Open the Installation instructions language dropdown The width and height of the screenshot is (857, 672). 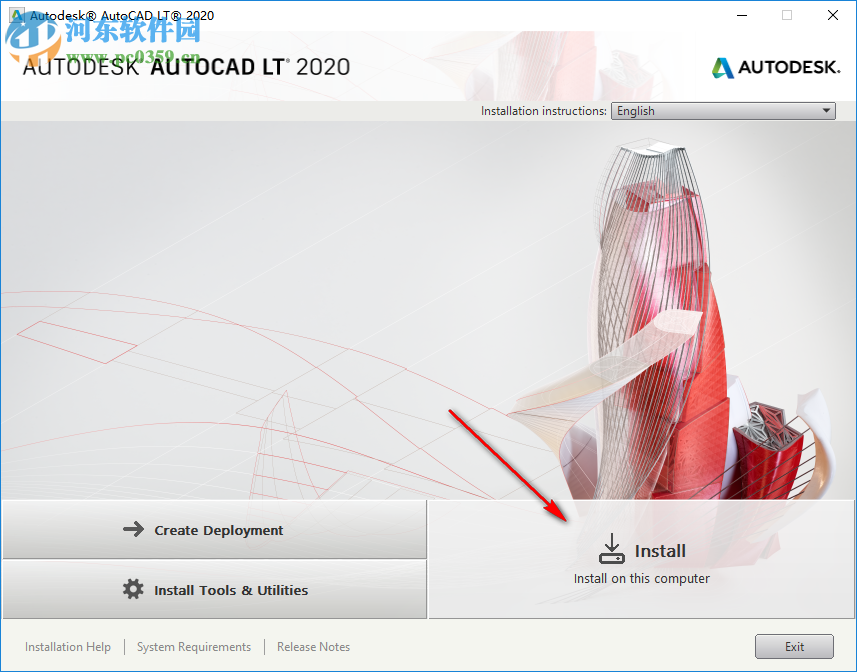point(722,111)
